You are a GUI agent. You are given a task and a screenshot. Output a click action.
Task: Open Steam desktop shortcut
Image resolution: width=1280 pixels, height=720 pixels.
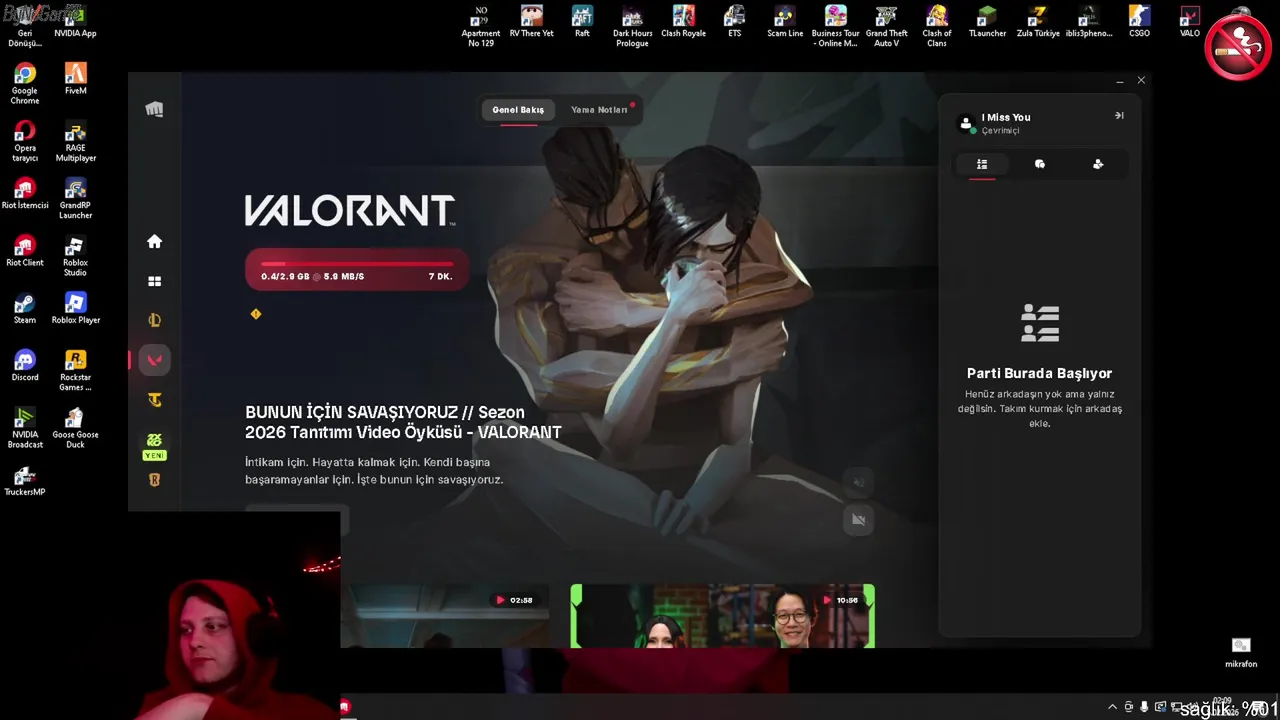tap(25, 308)
